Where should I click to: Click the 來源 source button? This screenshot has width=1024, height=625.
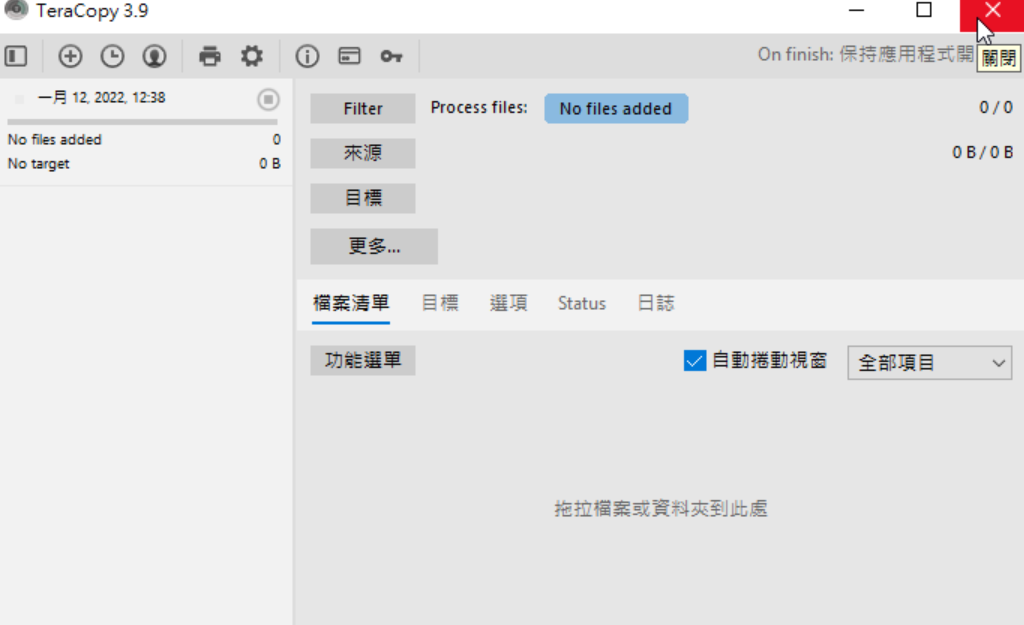362,153
